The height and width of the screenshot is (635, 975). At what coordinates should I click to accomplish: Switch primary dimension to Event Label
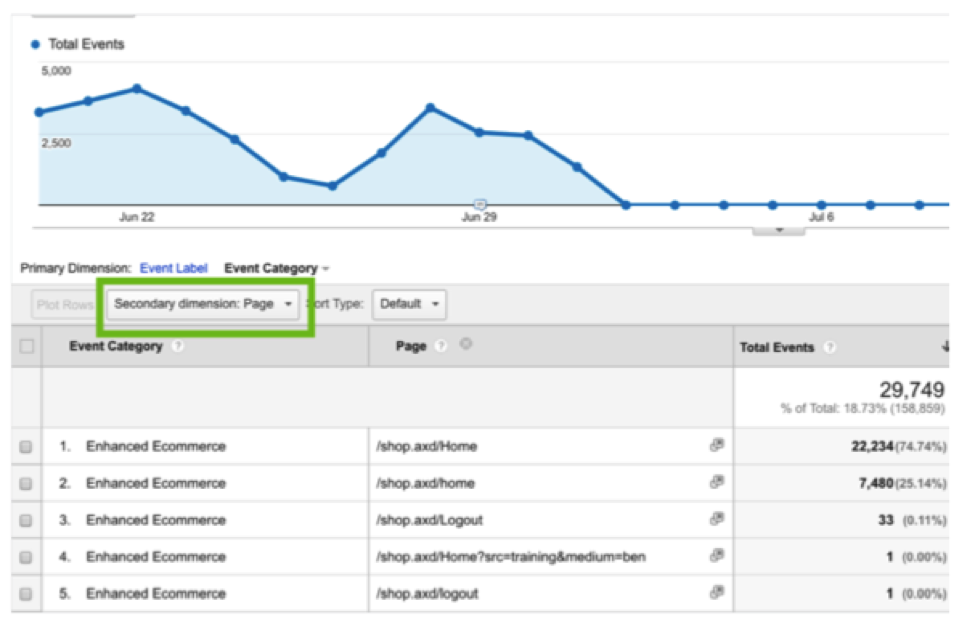[173, 268]
